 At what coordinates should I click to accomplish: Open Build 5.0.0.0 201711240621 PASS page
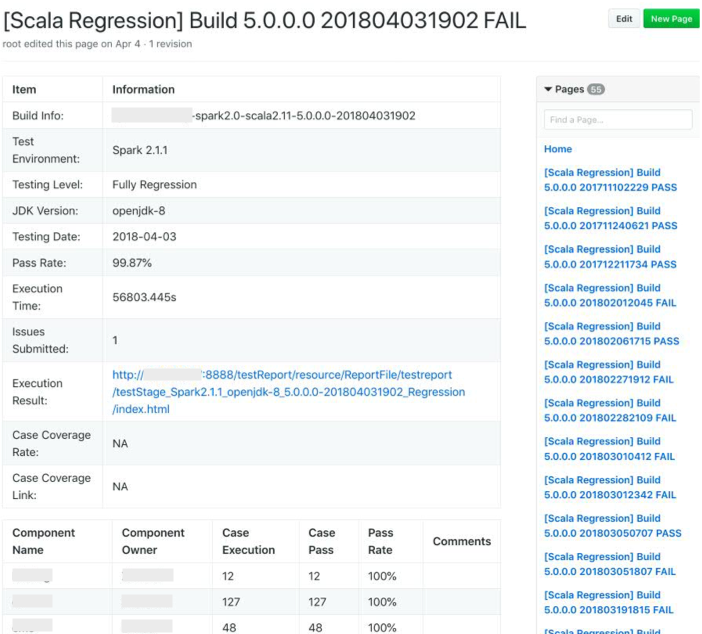610,218
